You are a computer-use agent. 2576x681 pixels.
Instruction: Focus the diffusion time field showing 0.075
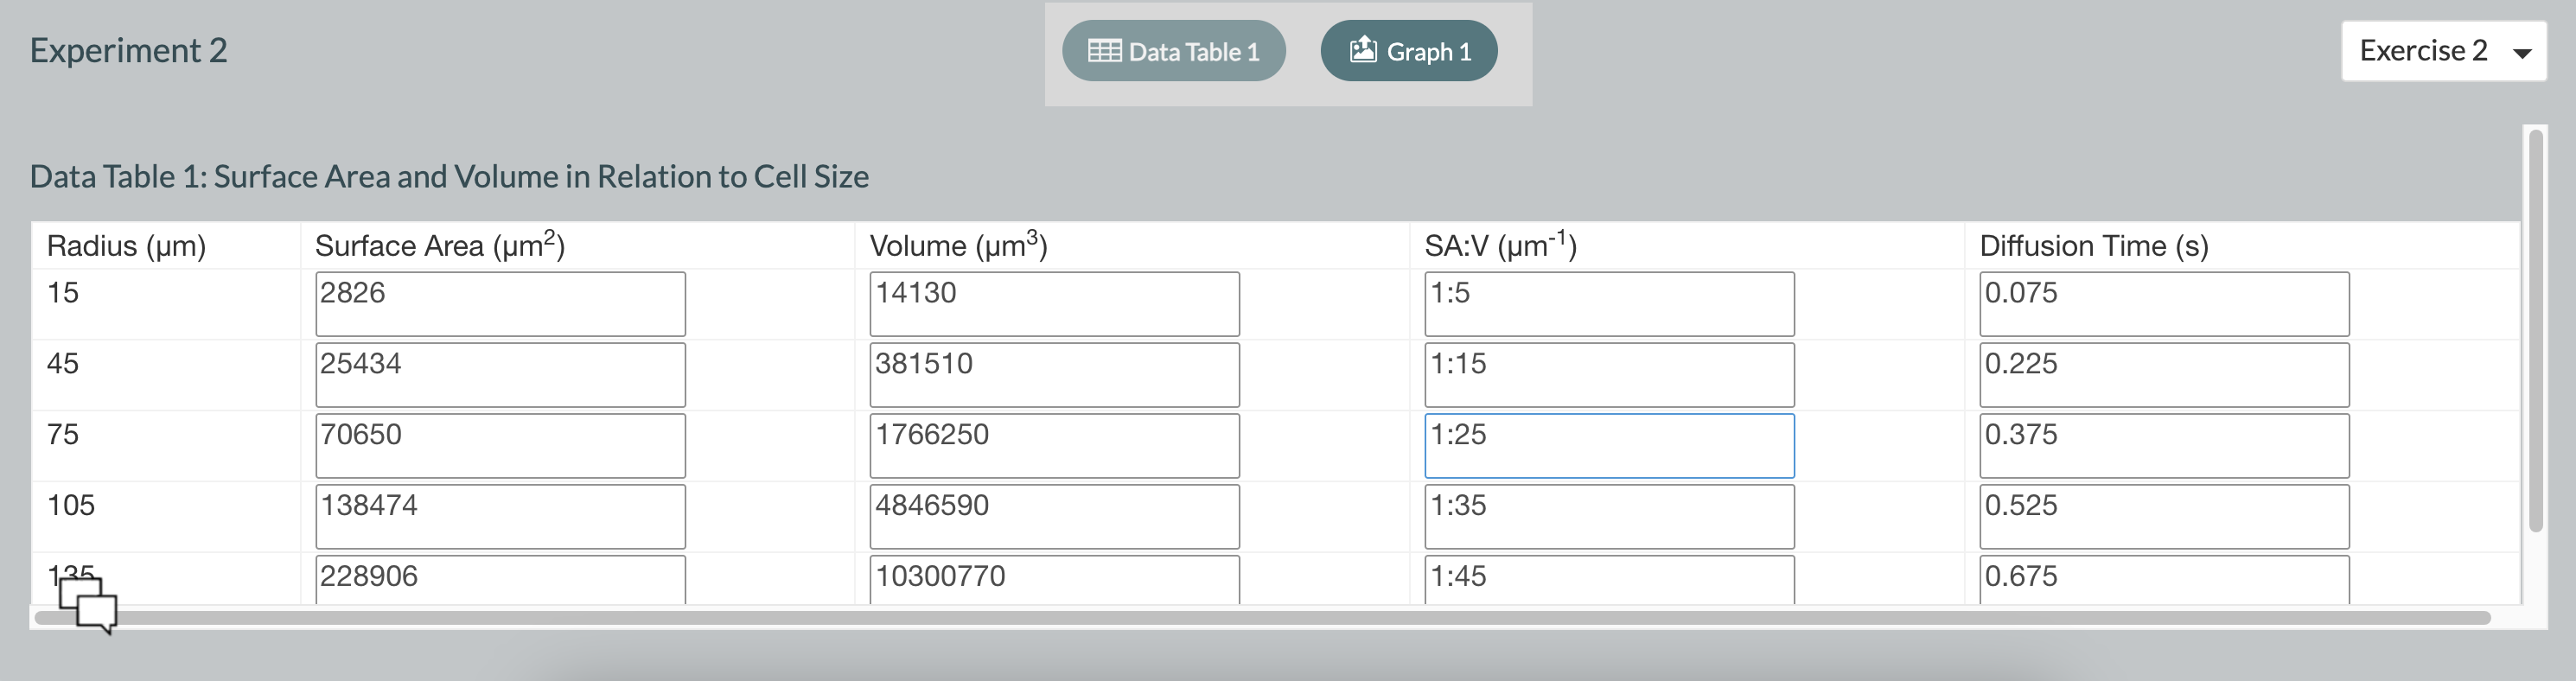click(2163, 304)
